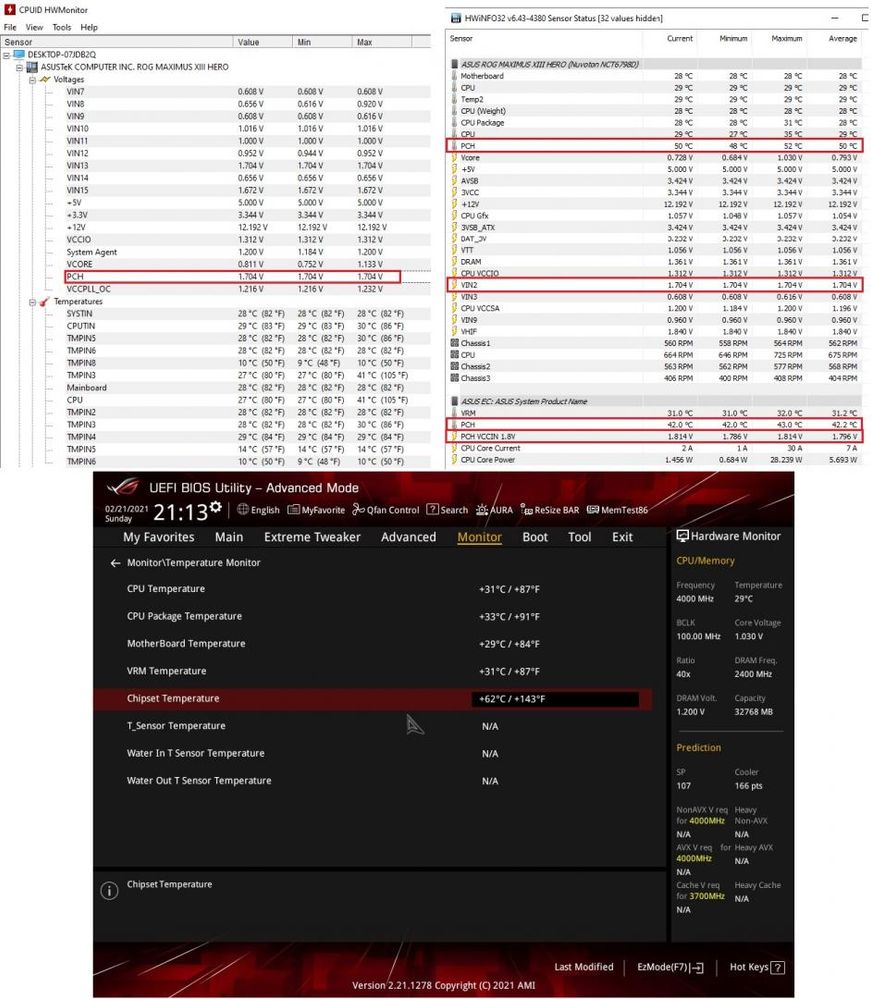871x999 pixels.
Task: Switch to the Main BIOS tab
Action: coord(229,537)
